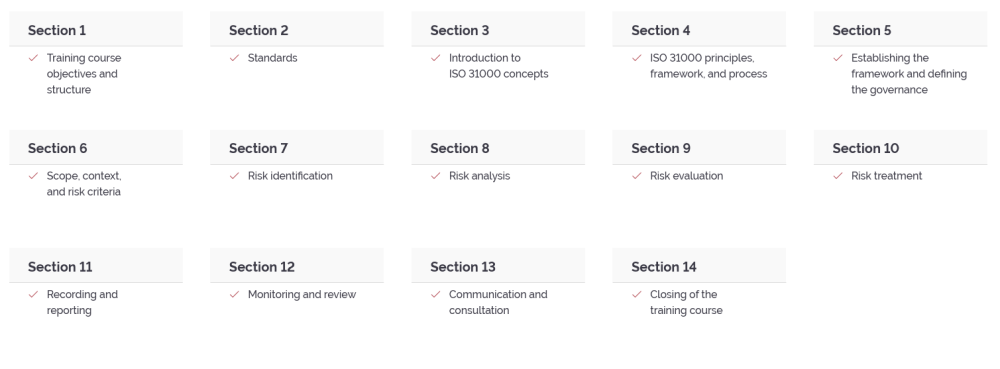Click Scope, context, and risk criteria text
Viewport: 1000px width, 369px height.
(84, 184)
